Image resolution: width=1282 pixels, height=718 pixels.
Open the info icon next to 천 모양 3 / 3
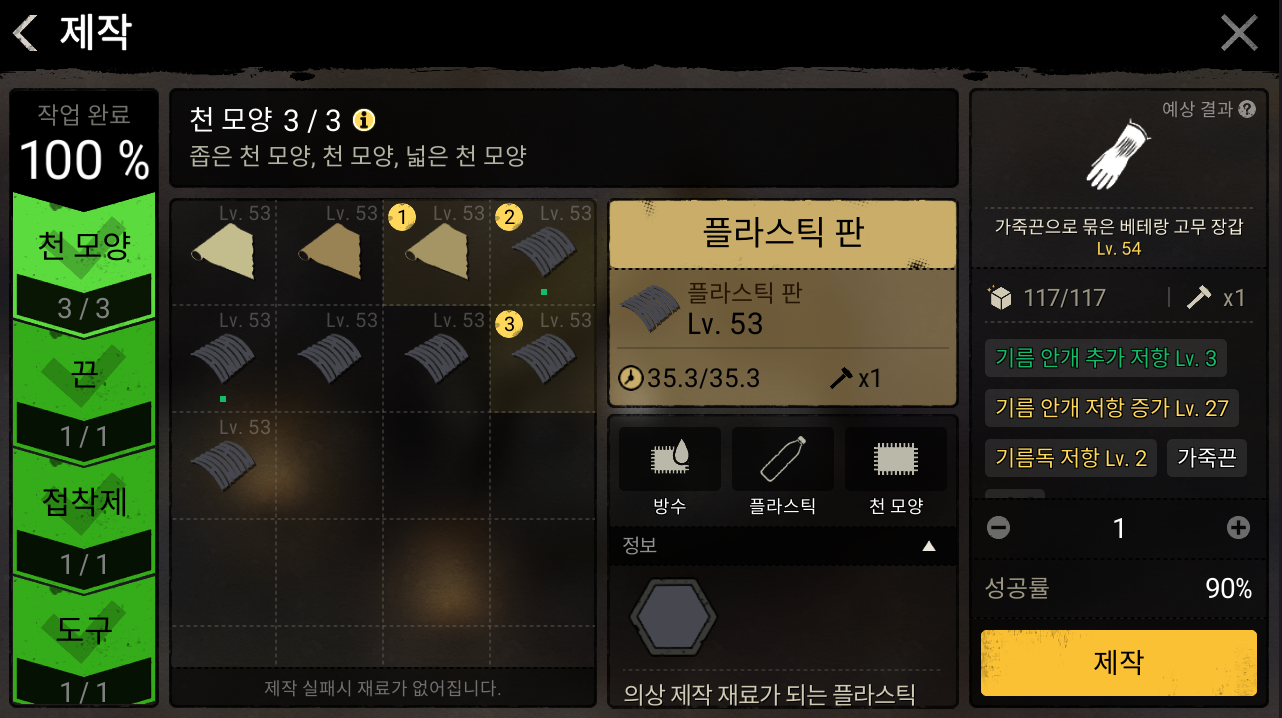pyautogui.click(x=364, y=121)
